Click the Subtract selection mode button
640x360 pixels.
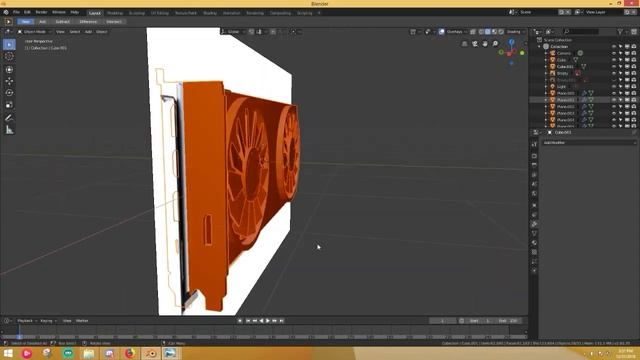[62, 22]
